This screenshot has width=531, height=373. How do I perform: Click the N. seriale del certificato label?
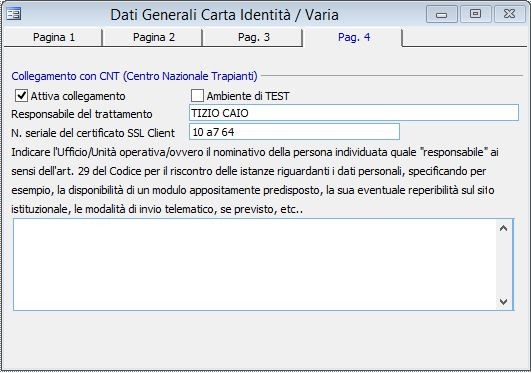click(x=93, y=133)
